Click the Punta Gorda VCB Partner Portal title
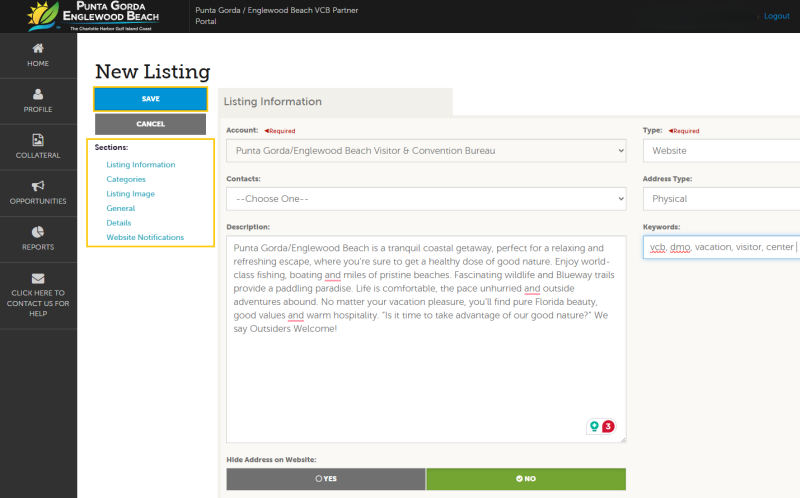Image resolution: width=800 pixels, height=498 pixels. [x=277, y=16]
